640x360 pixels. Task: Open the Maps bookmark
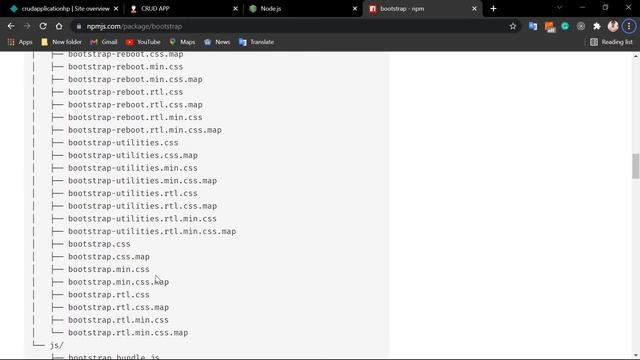click(x=182, y=42)
